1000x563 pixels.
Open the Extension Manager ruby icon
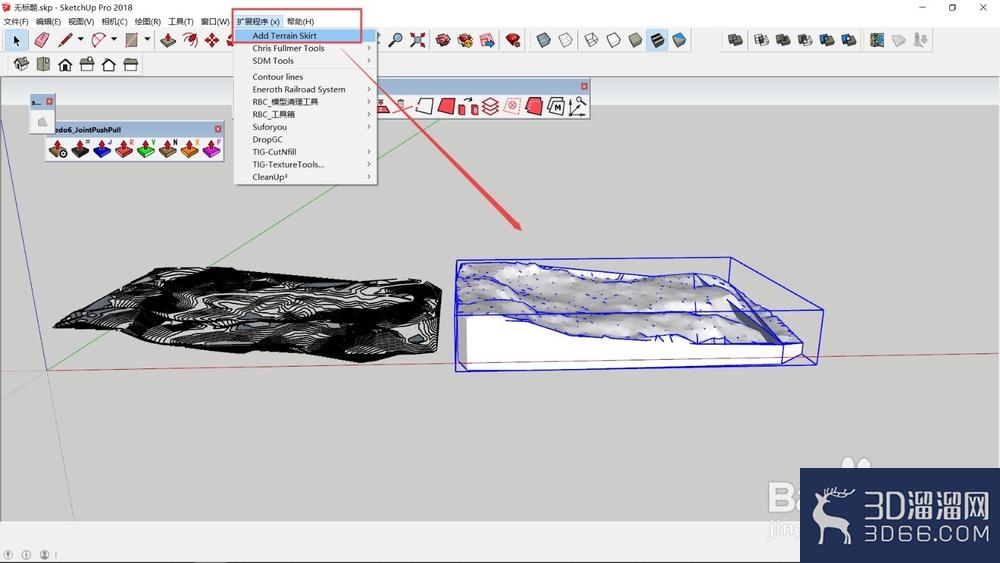coord(513,41)
